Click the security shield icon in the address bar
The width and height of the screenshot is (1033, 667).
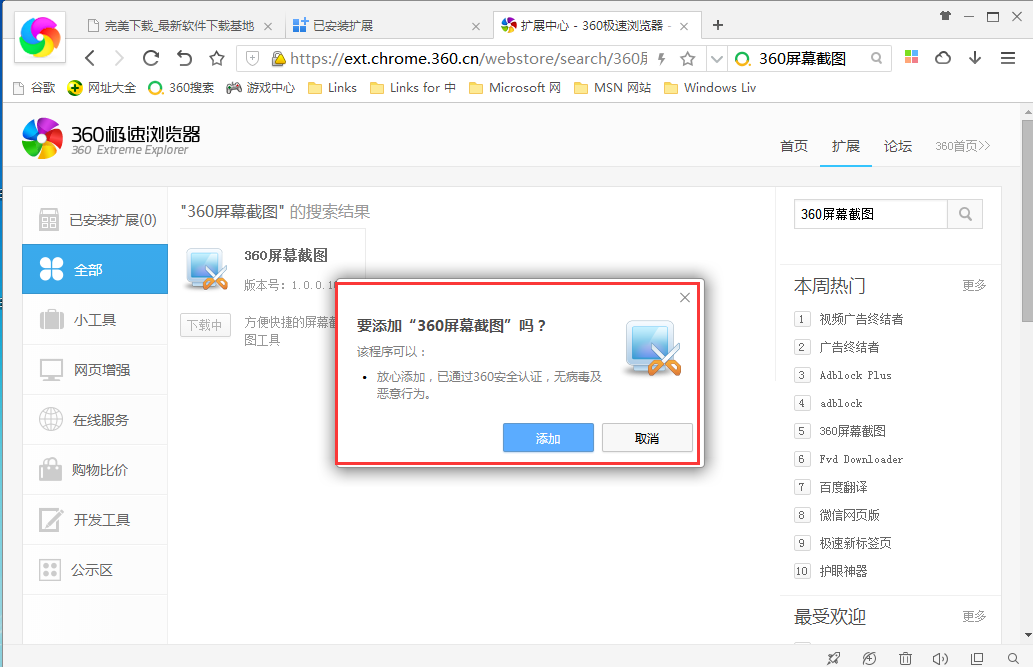(x=252, y=59)
